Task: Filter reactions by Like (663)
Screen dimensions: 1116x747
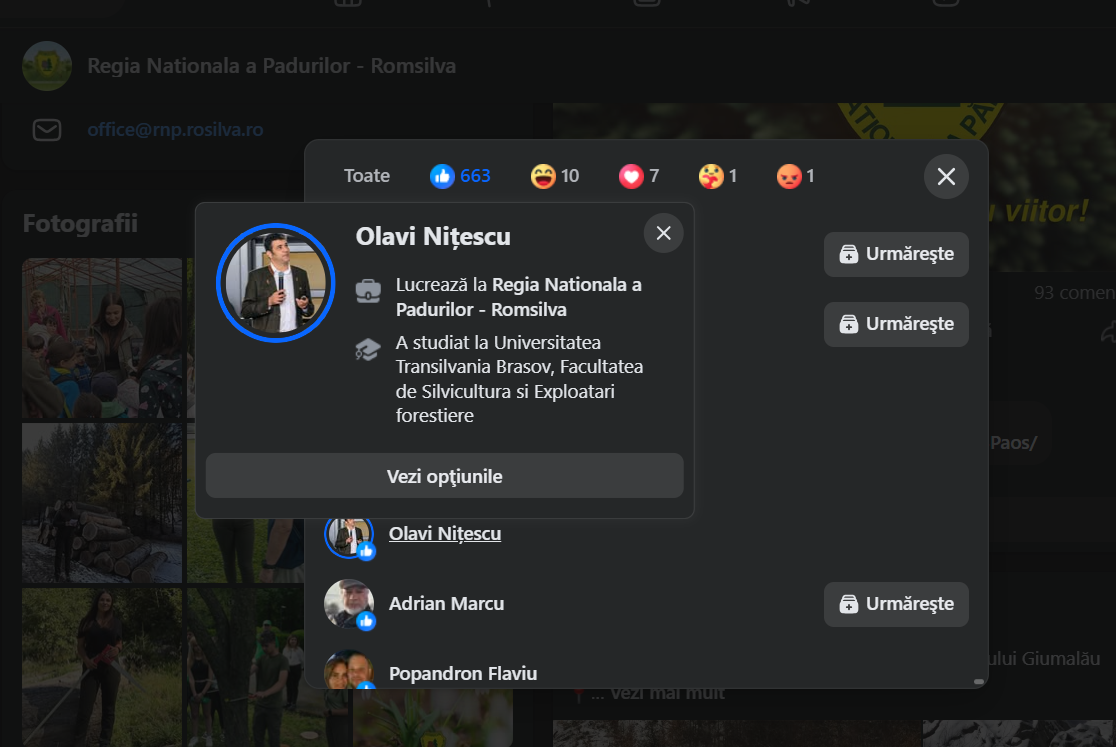Action: click(x=460, y=176)
